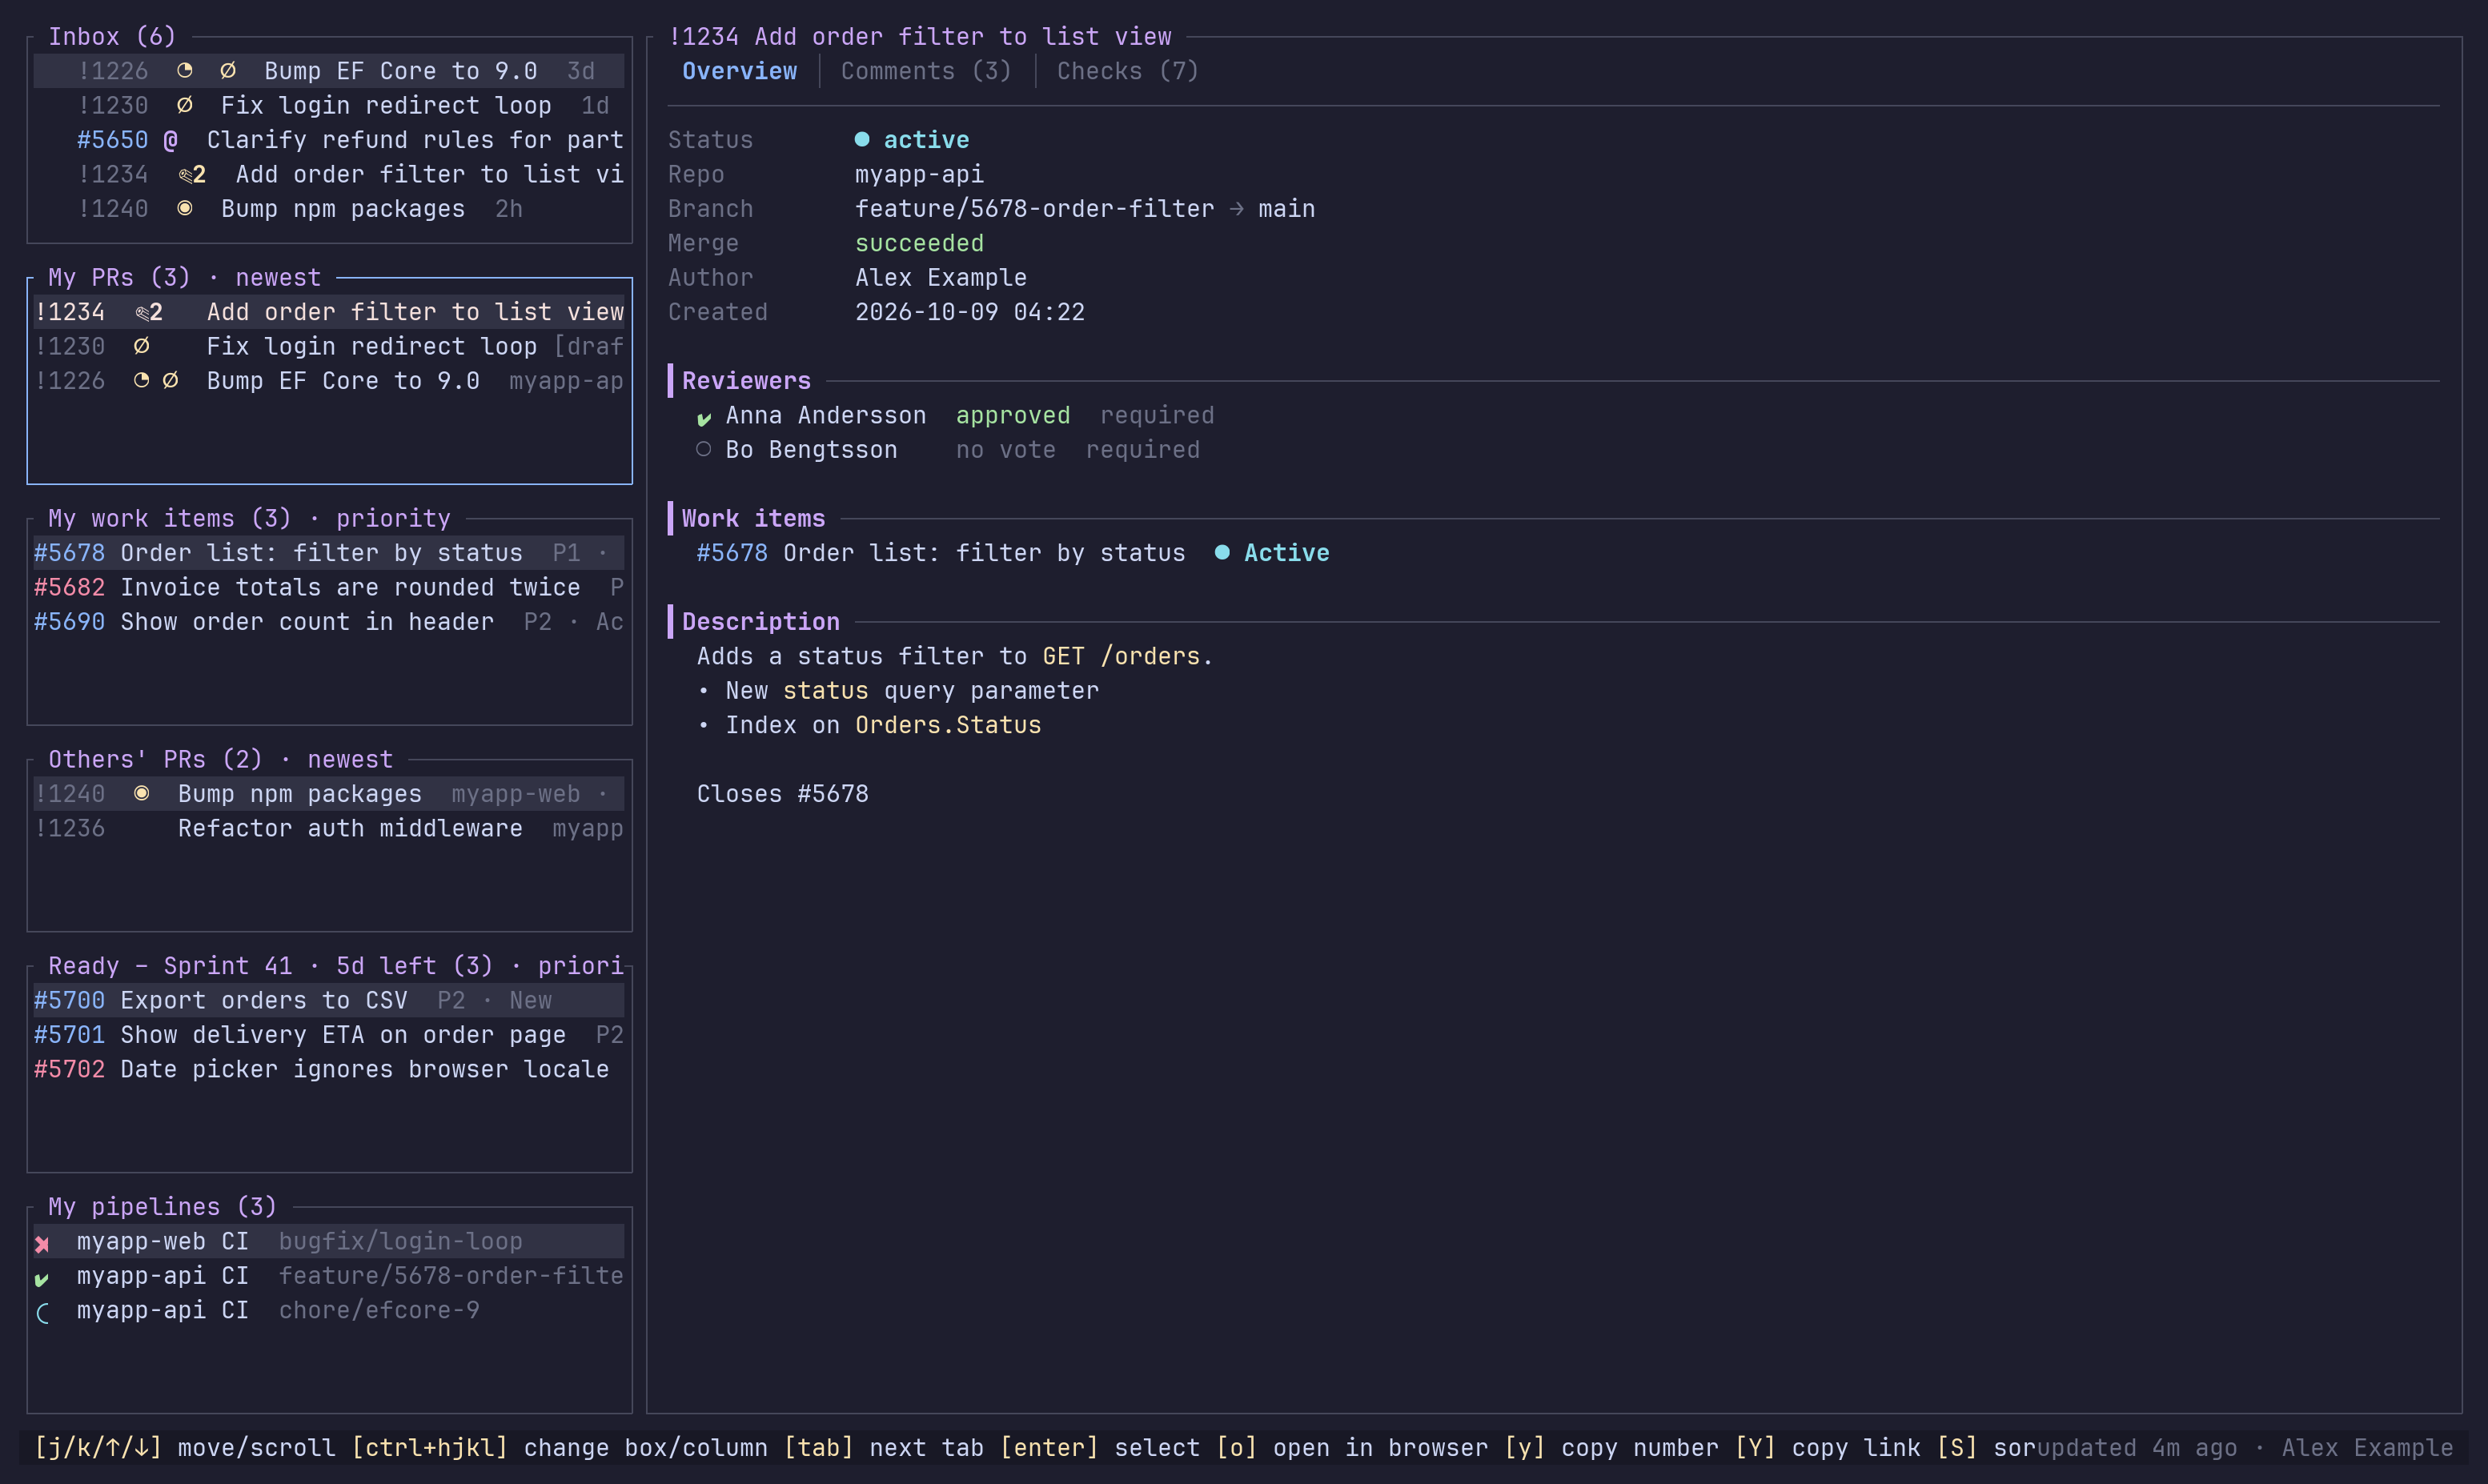2488x1484 pixels.
Task: Change Others' PRs sort 'newest'
Action: tap(350, 760)
